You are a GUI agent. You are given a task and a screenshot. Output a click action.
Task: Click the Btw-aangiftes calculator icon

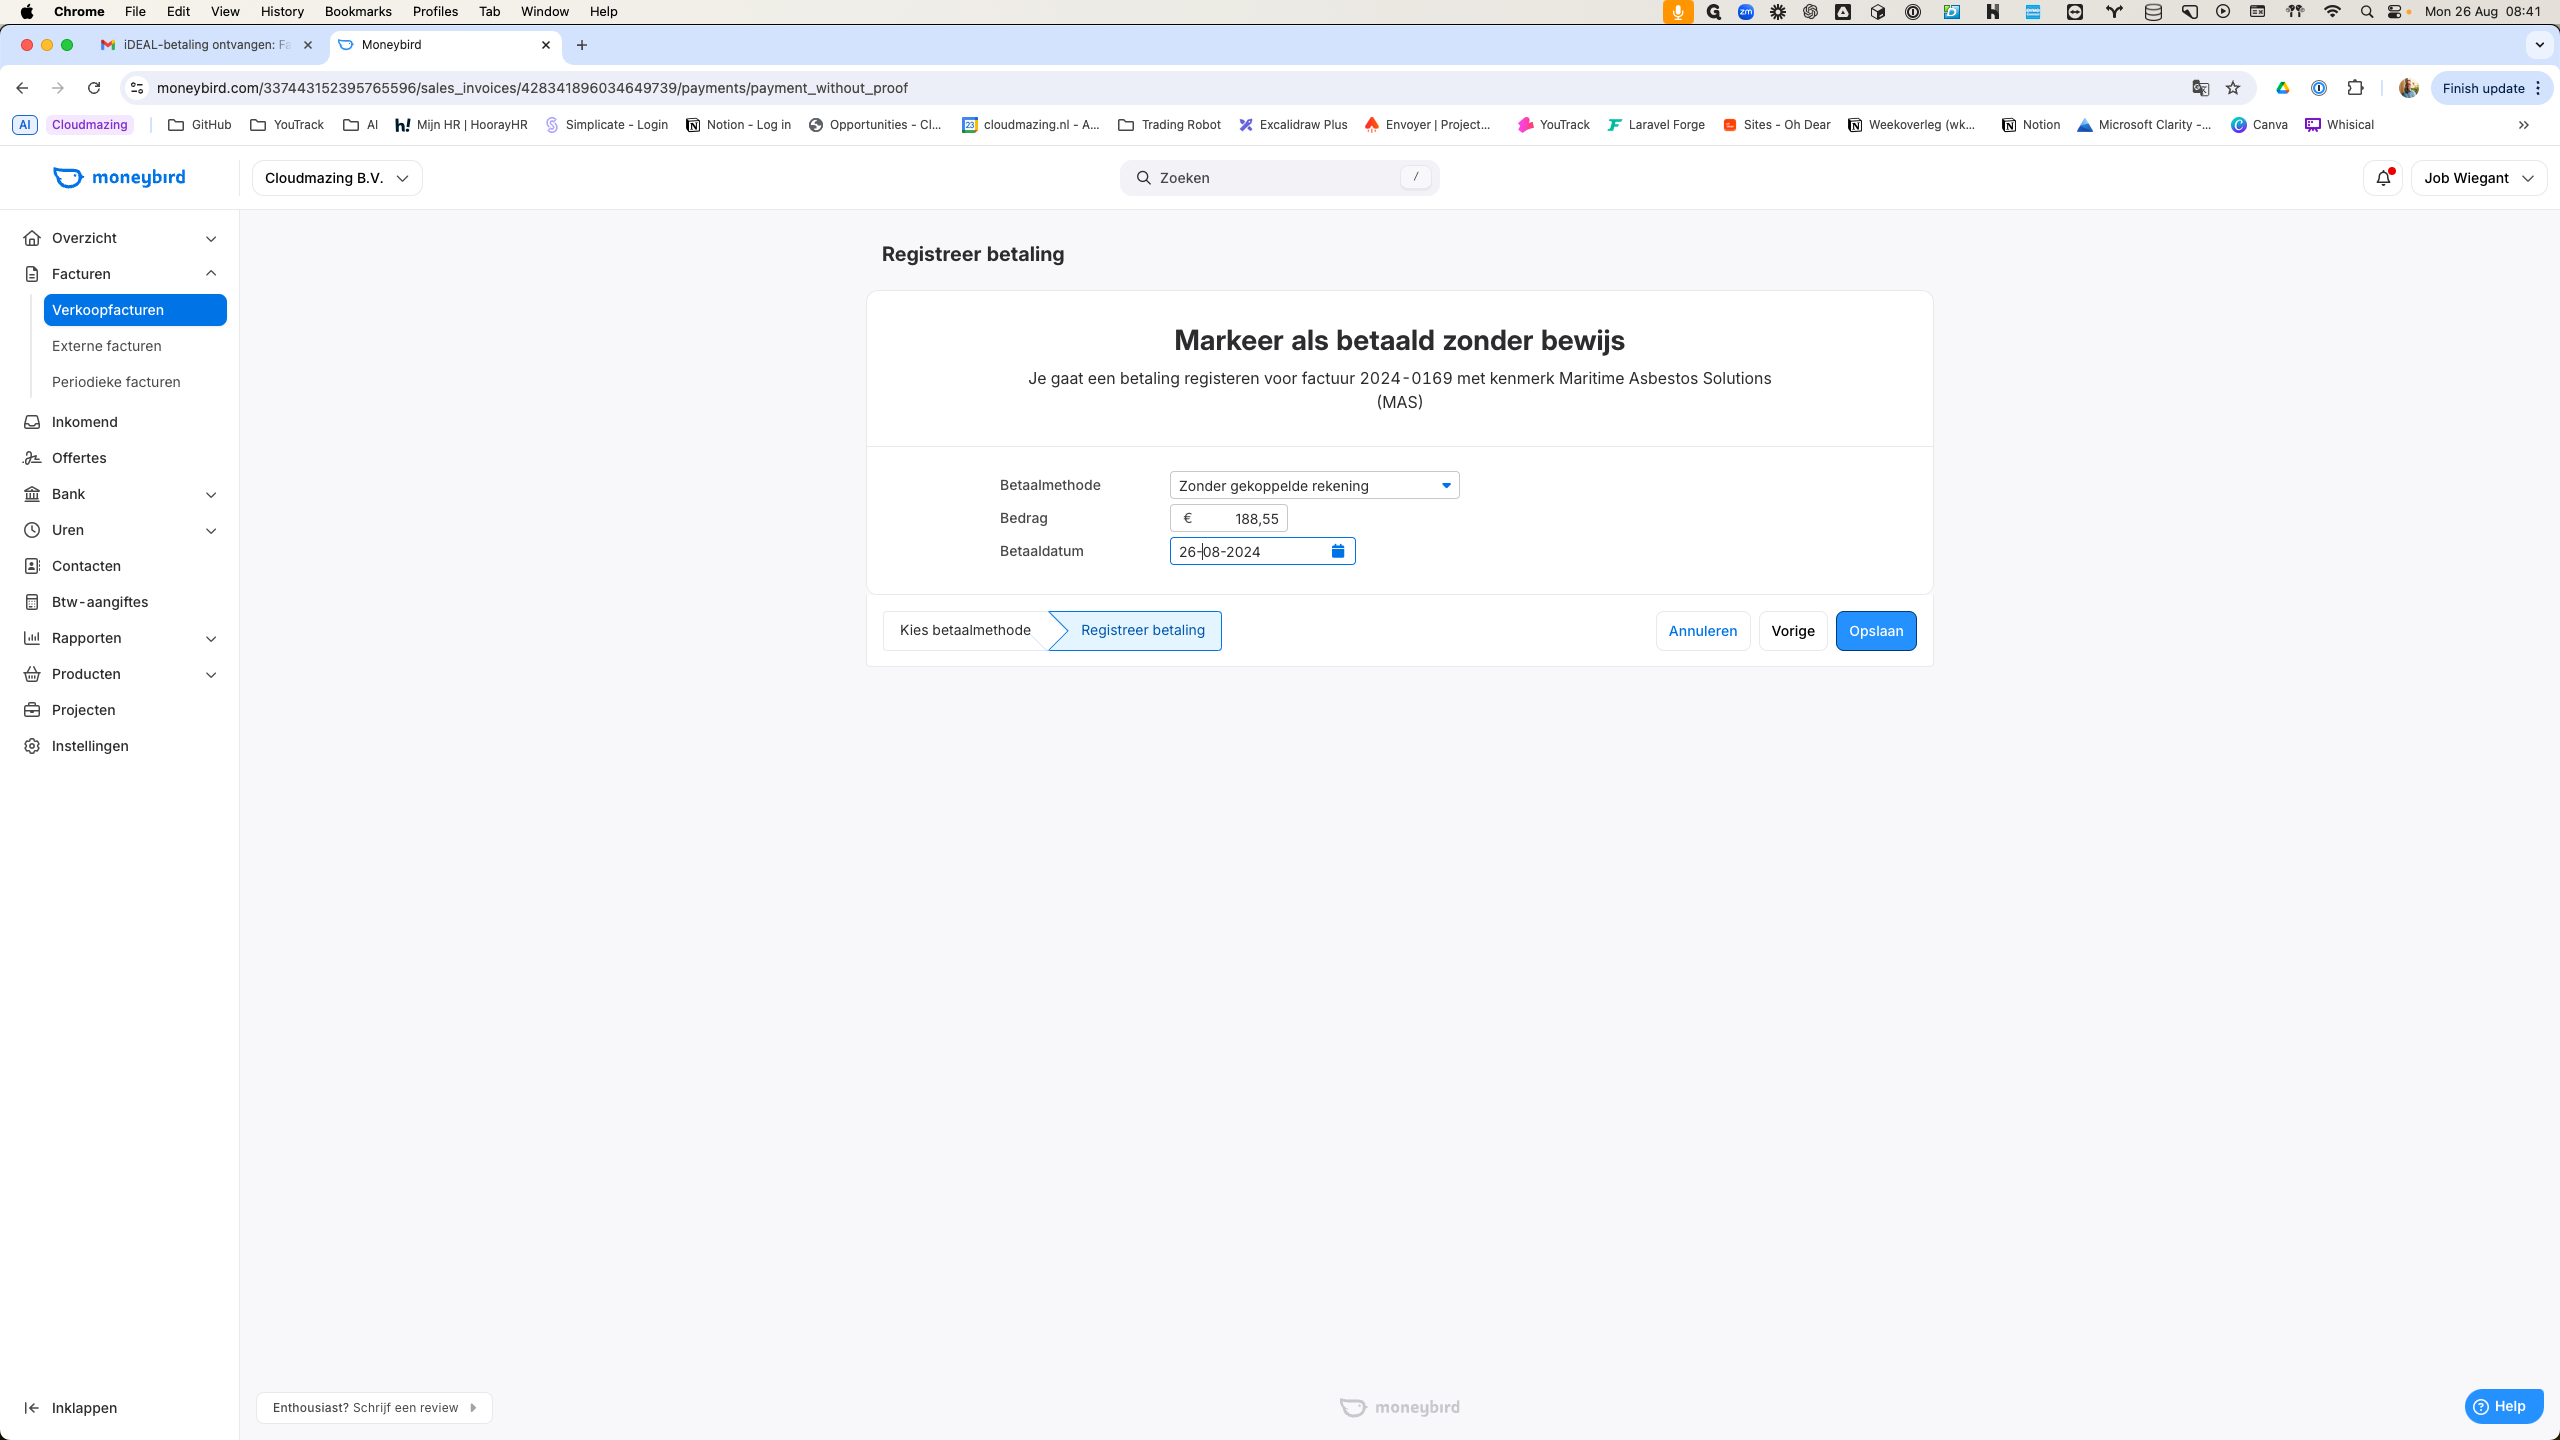tap(32, 602)
